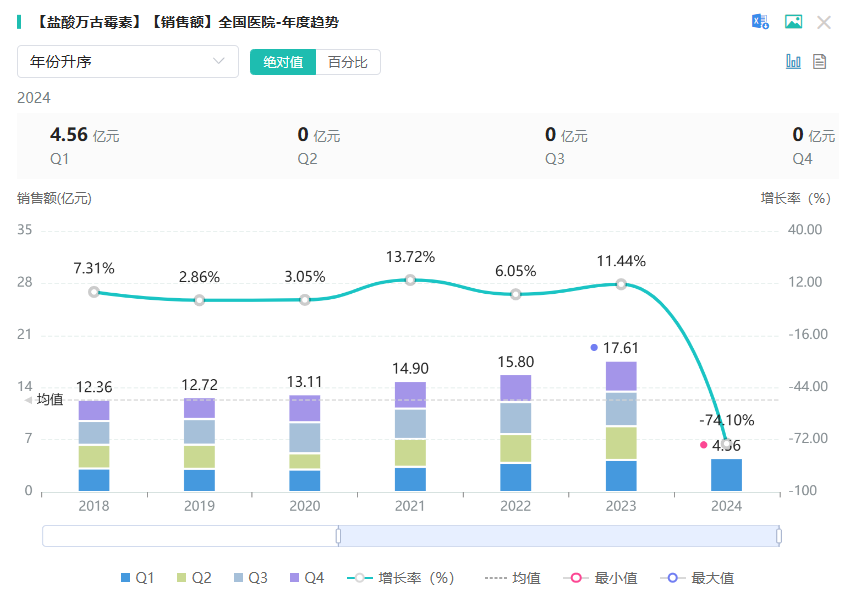This screenshot has width=852, height=601.
Task: Switch to bar chart view icon
Action: 793,61
